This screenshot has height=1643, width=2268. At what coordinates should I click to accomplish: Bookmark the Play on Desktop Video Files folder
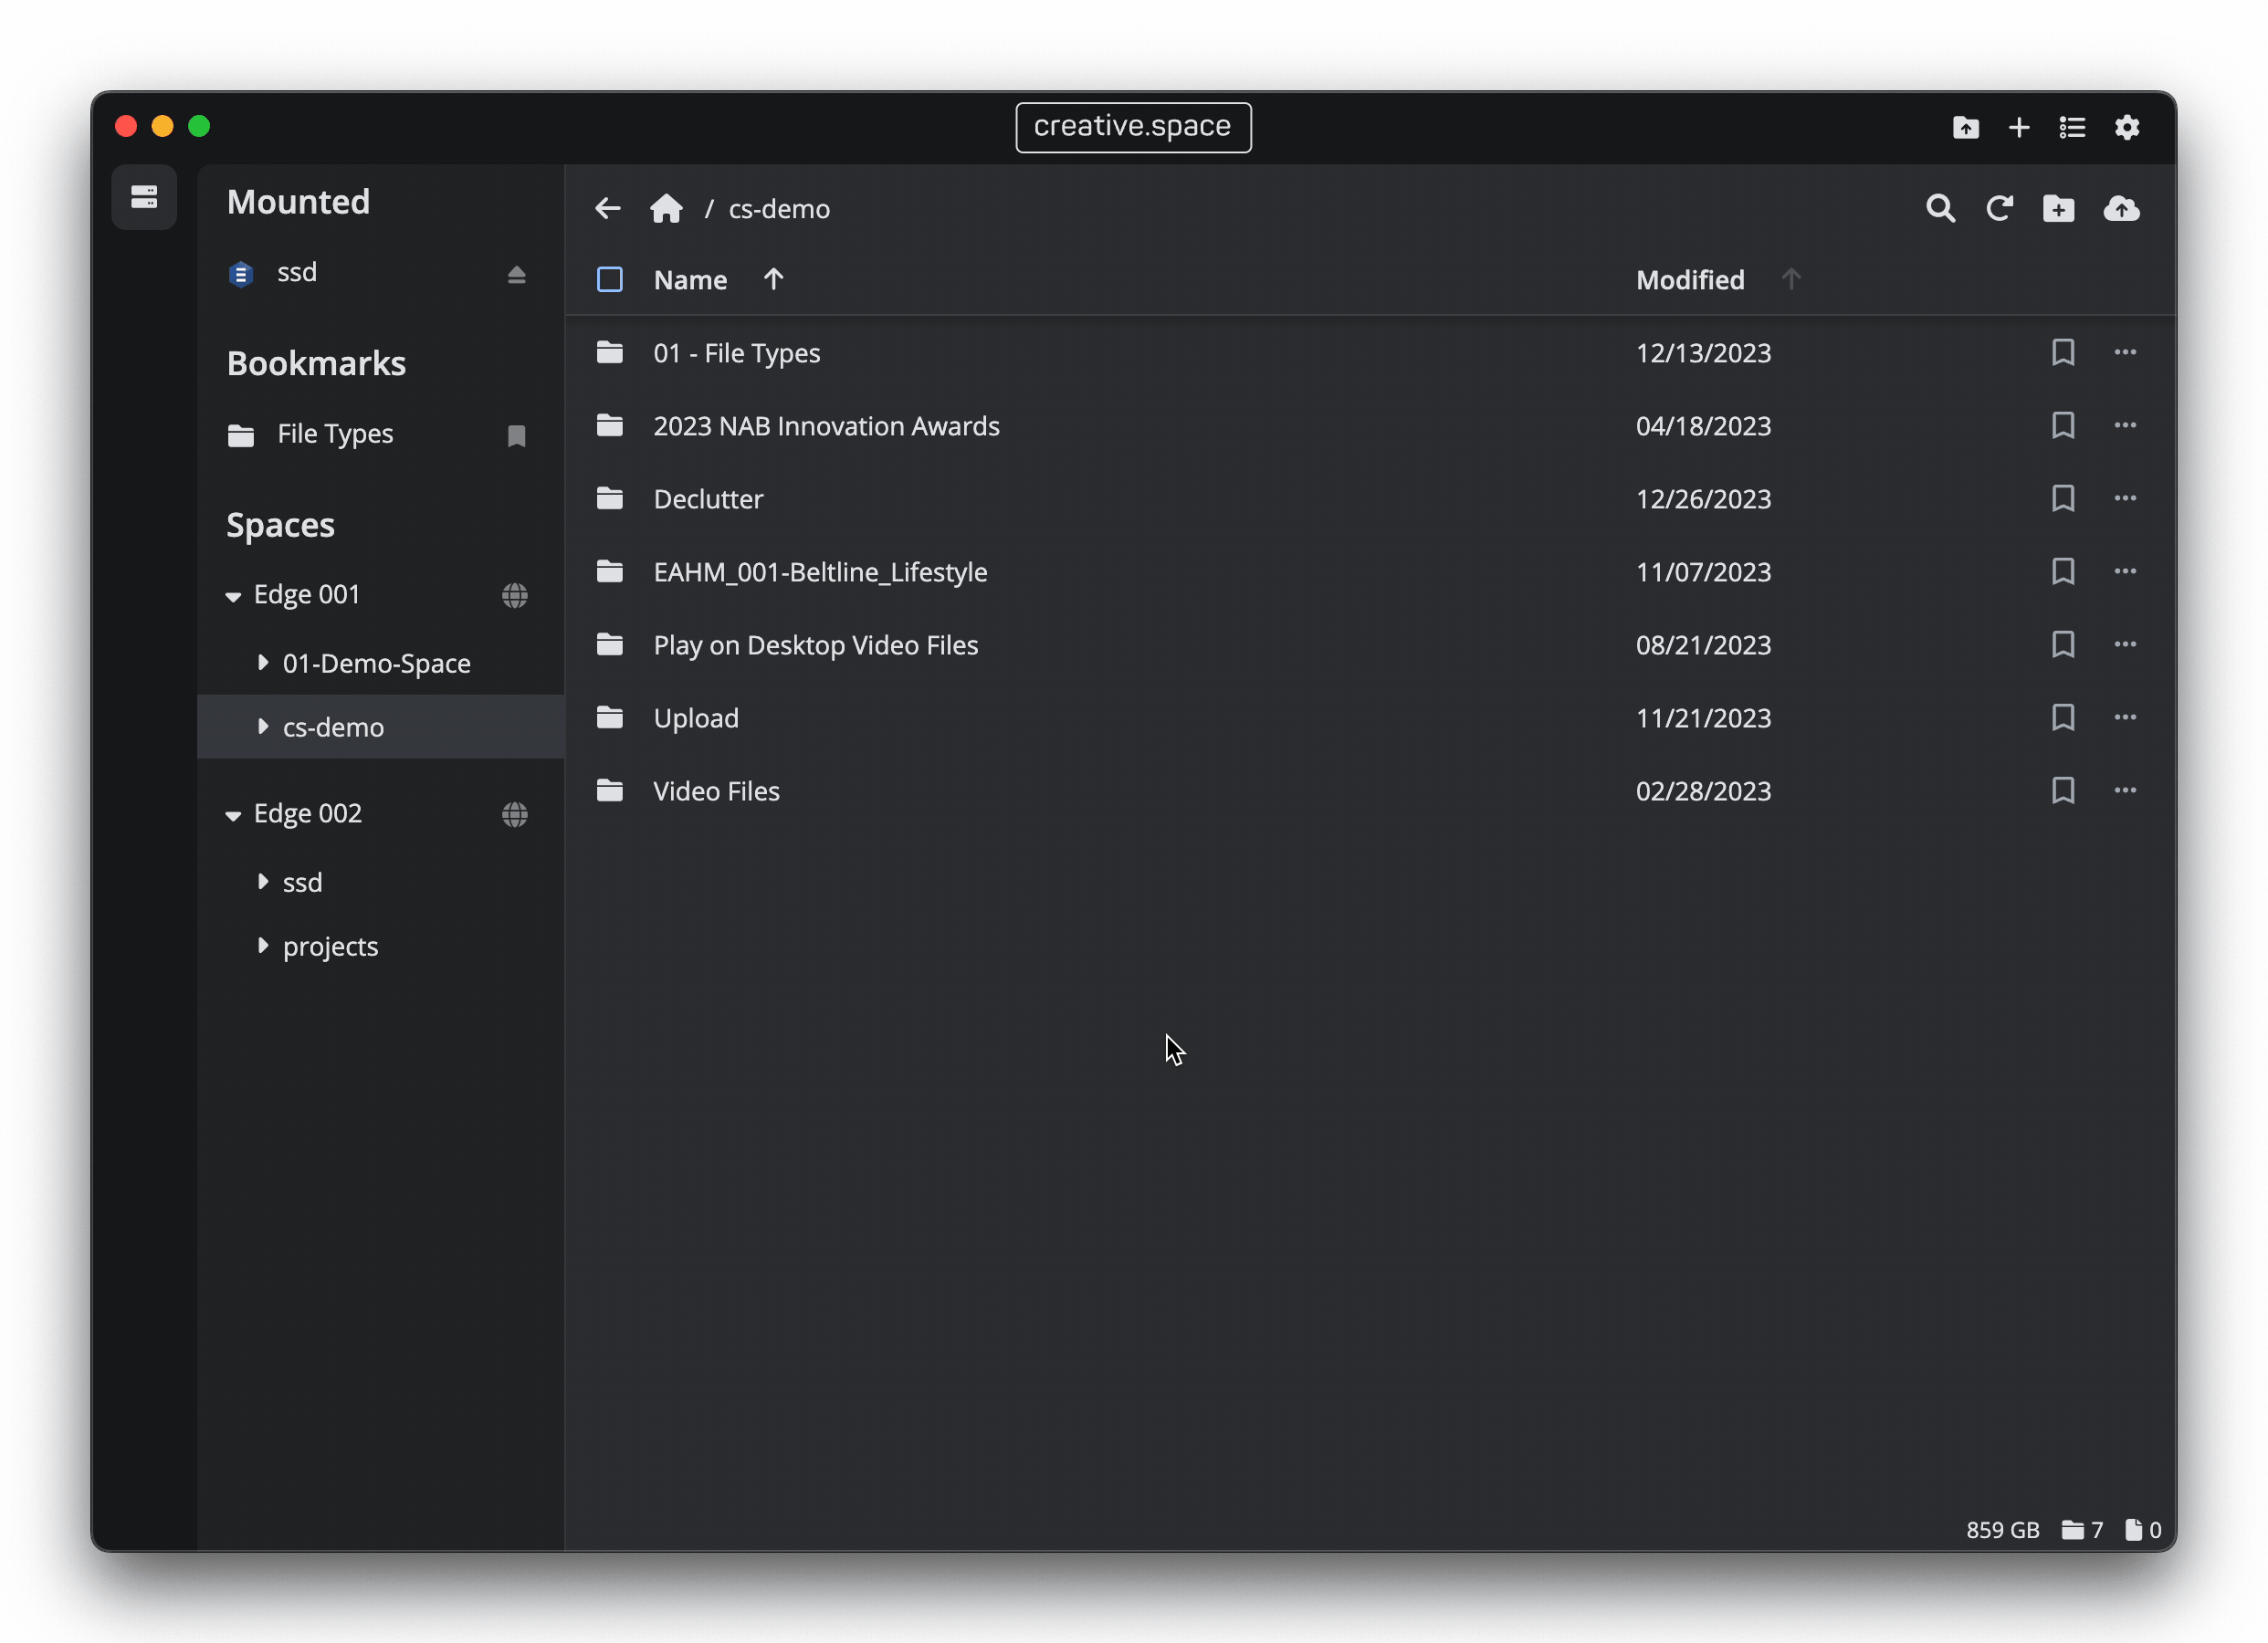point(2063,644)
